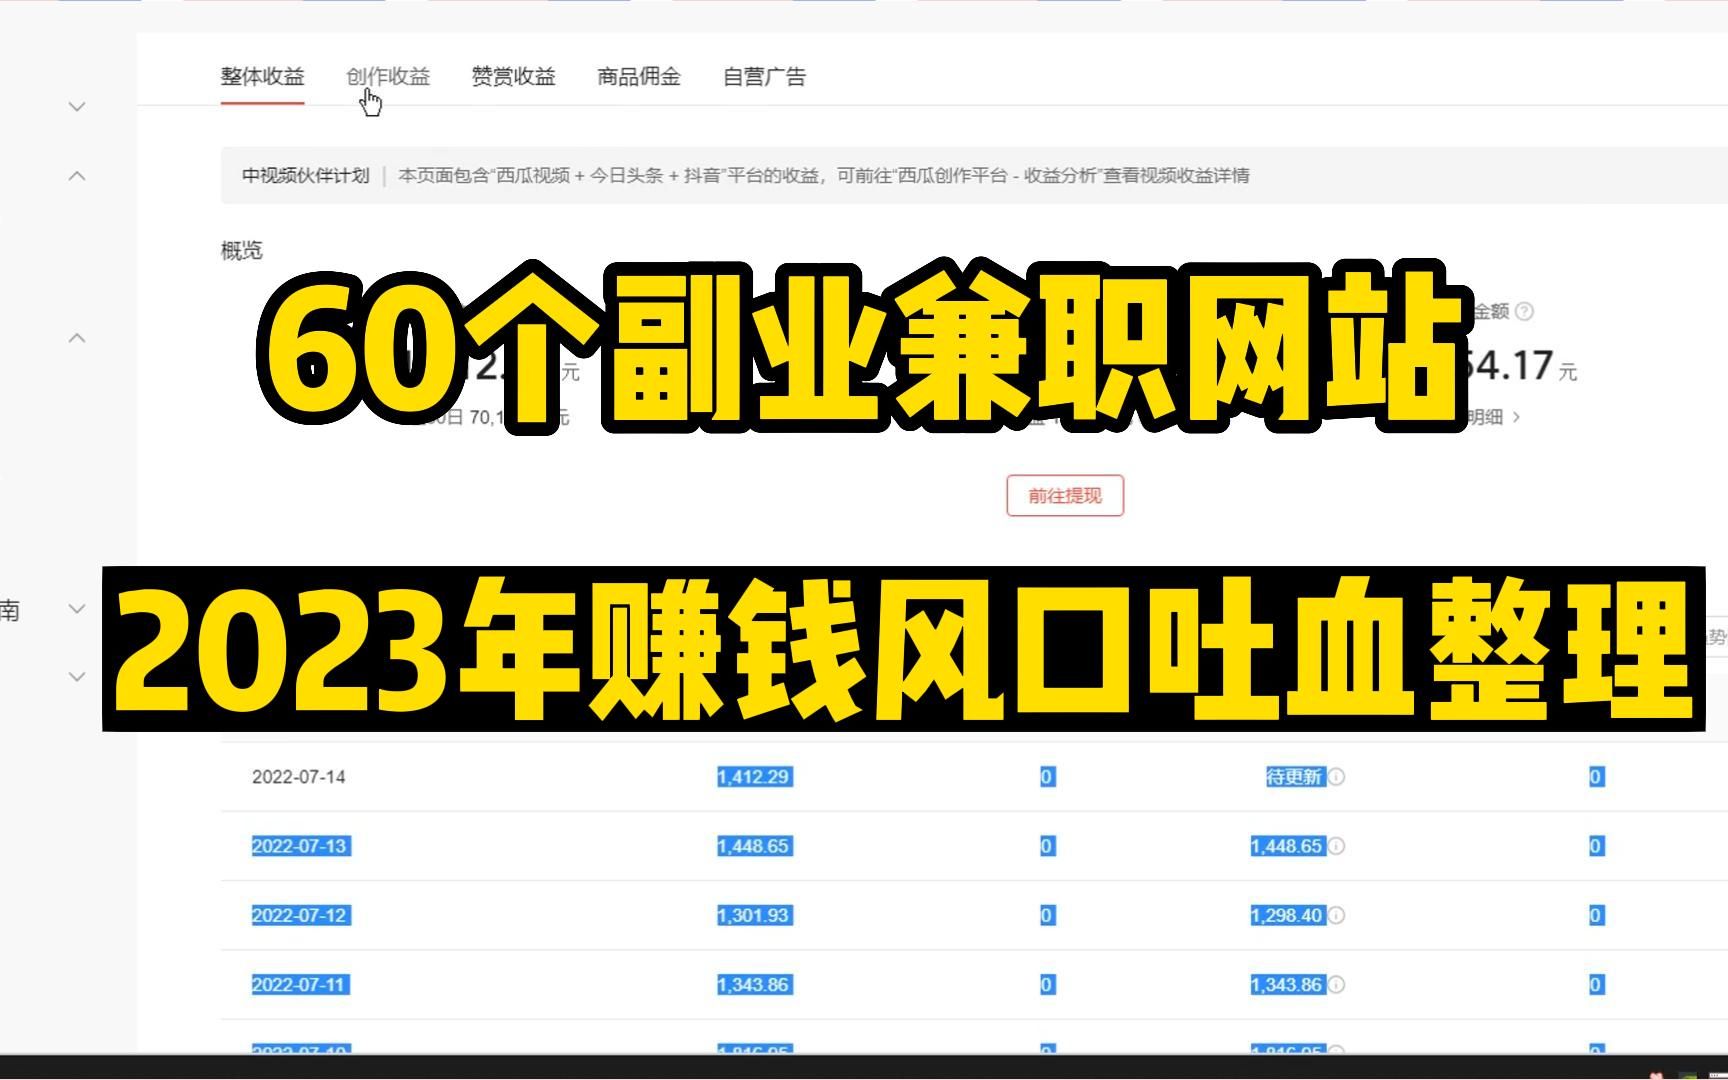This screenshot has width=1728, height=1080.
Task: Click info icon in 2022-07-11 row
Action: 1337,985
